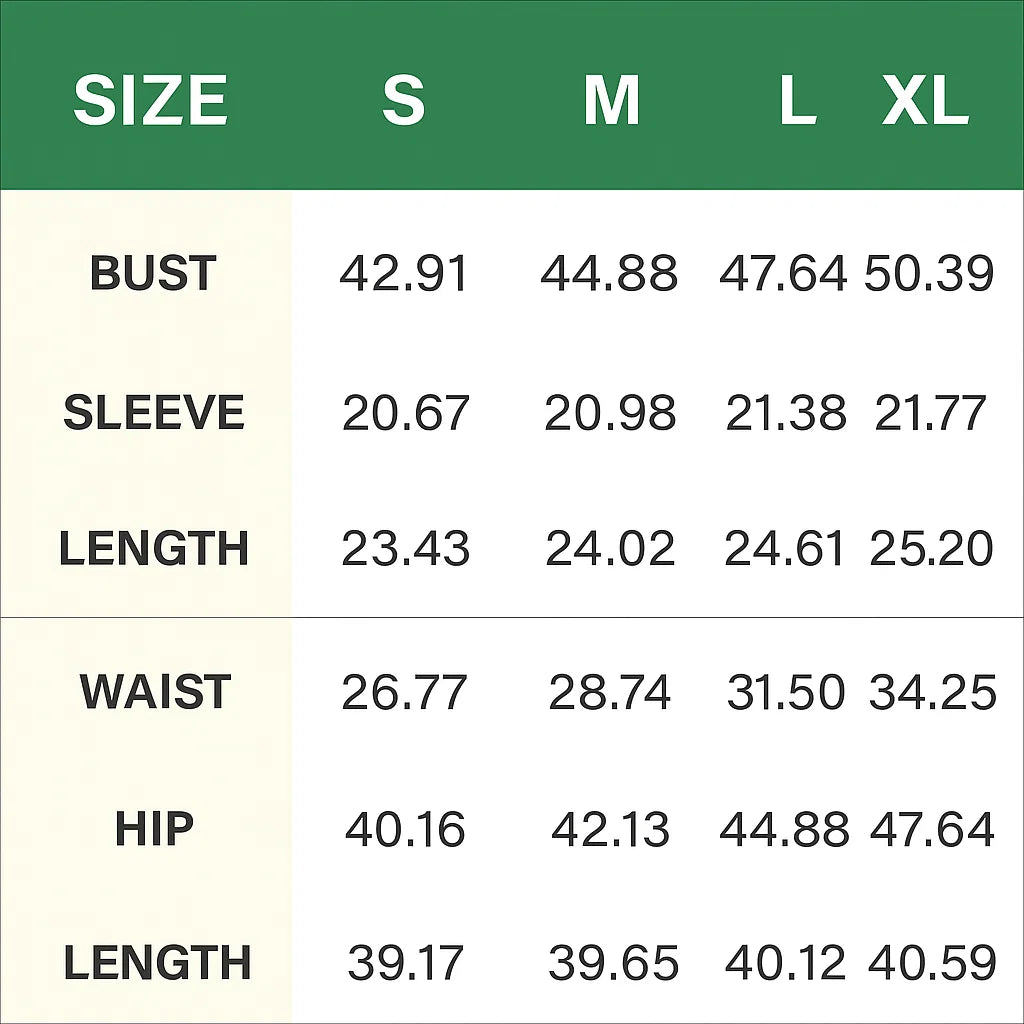Click the waist value 31.50
1024x1024 pixels.
786,692
